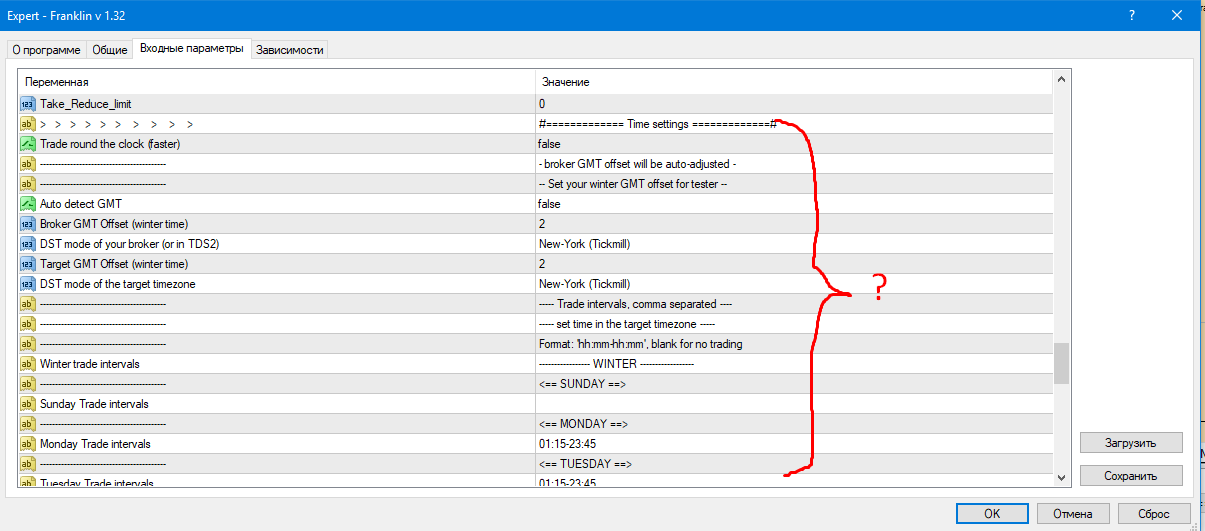This screenshot has width=1205, height=531.
Task: Select the <== MONDAY ==> value
Action: (584, 424)
